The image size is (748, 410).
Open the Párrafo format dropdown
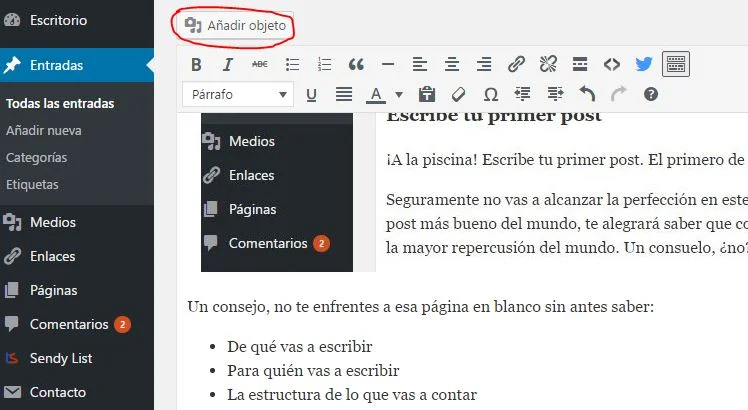(238, 95)
